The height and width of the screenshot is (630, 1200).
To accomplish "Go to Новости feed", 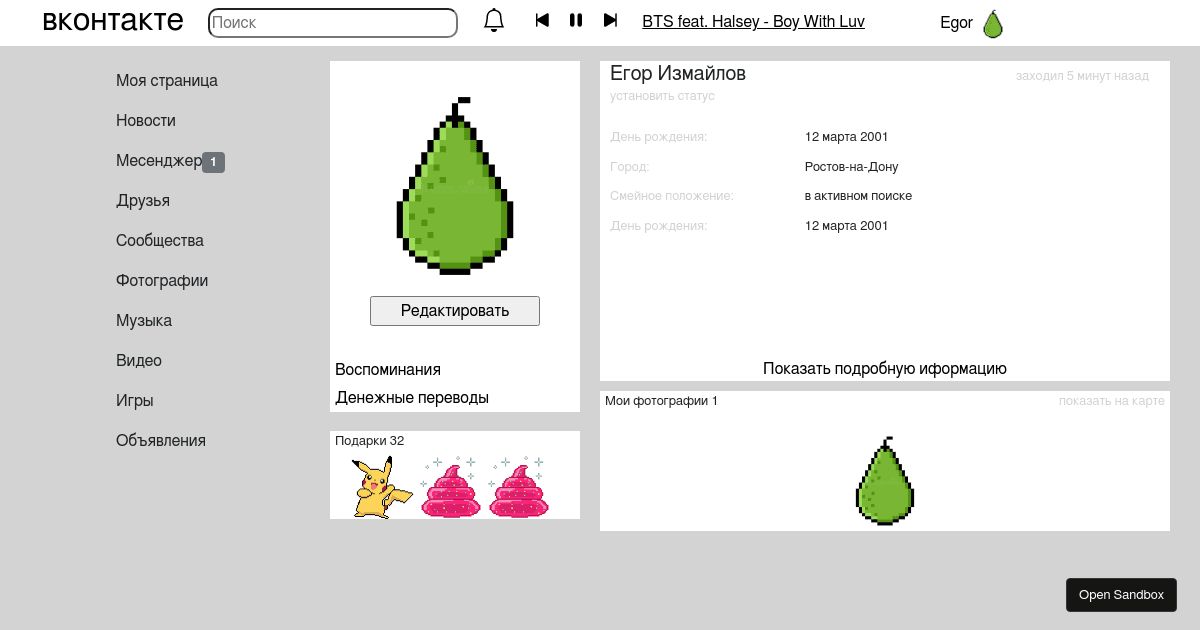I will pos(146,121).
